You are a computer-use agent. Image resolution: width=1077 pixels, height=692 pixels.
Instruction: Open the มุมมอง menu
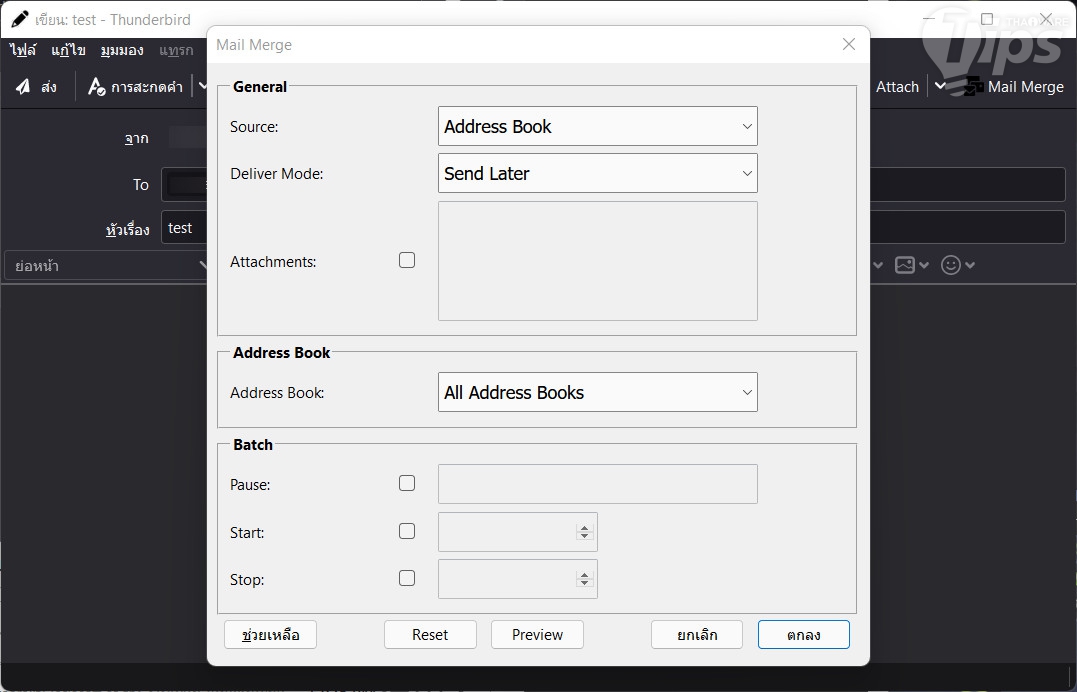(122, 50)
